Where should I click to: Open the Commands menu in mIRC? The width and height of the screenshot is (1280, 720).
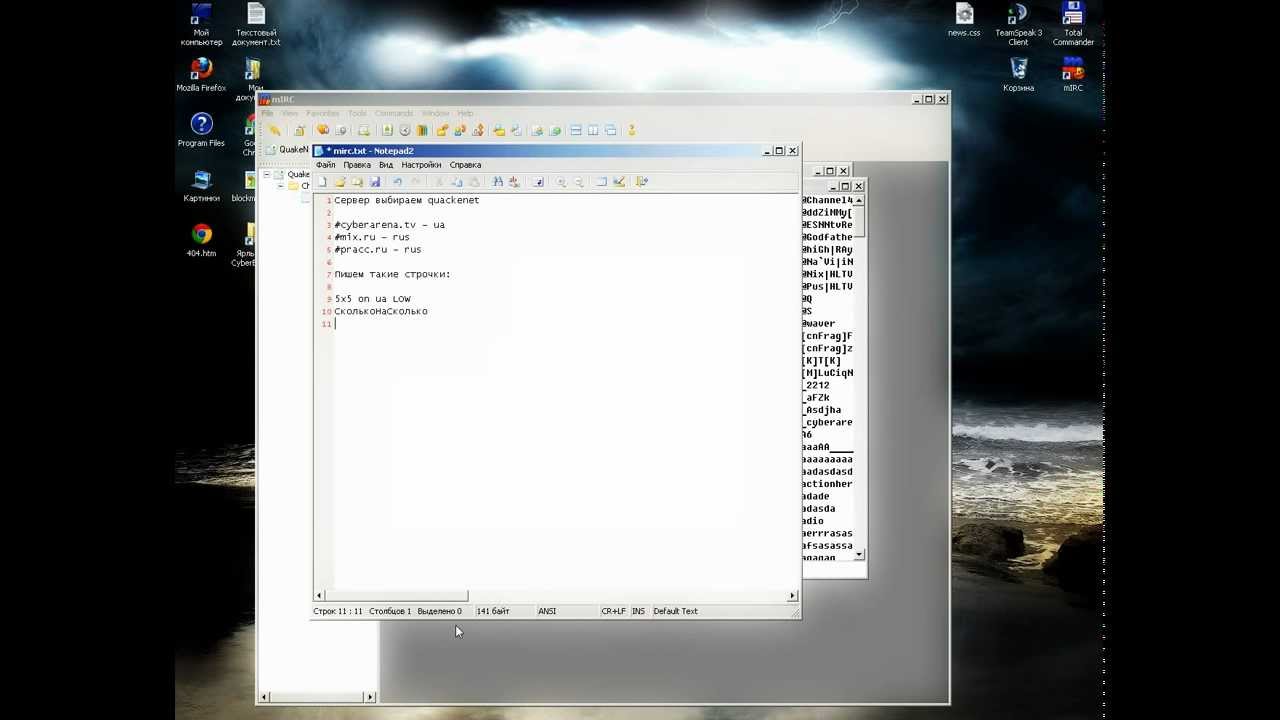click(x=393, y=113)
